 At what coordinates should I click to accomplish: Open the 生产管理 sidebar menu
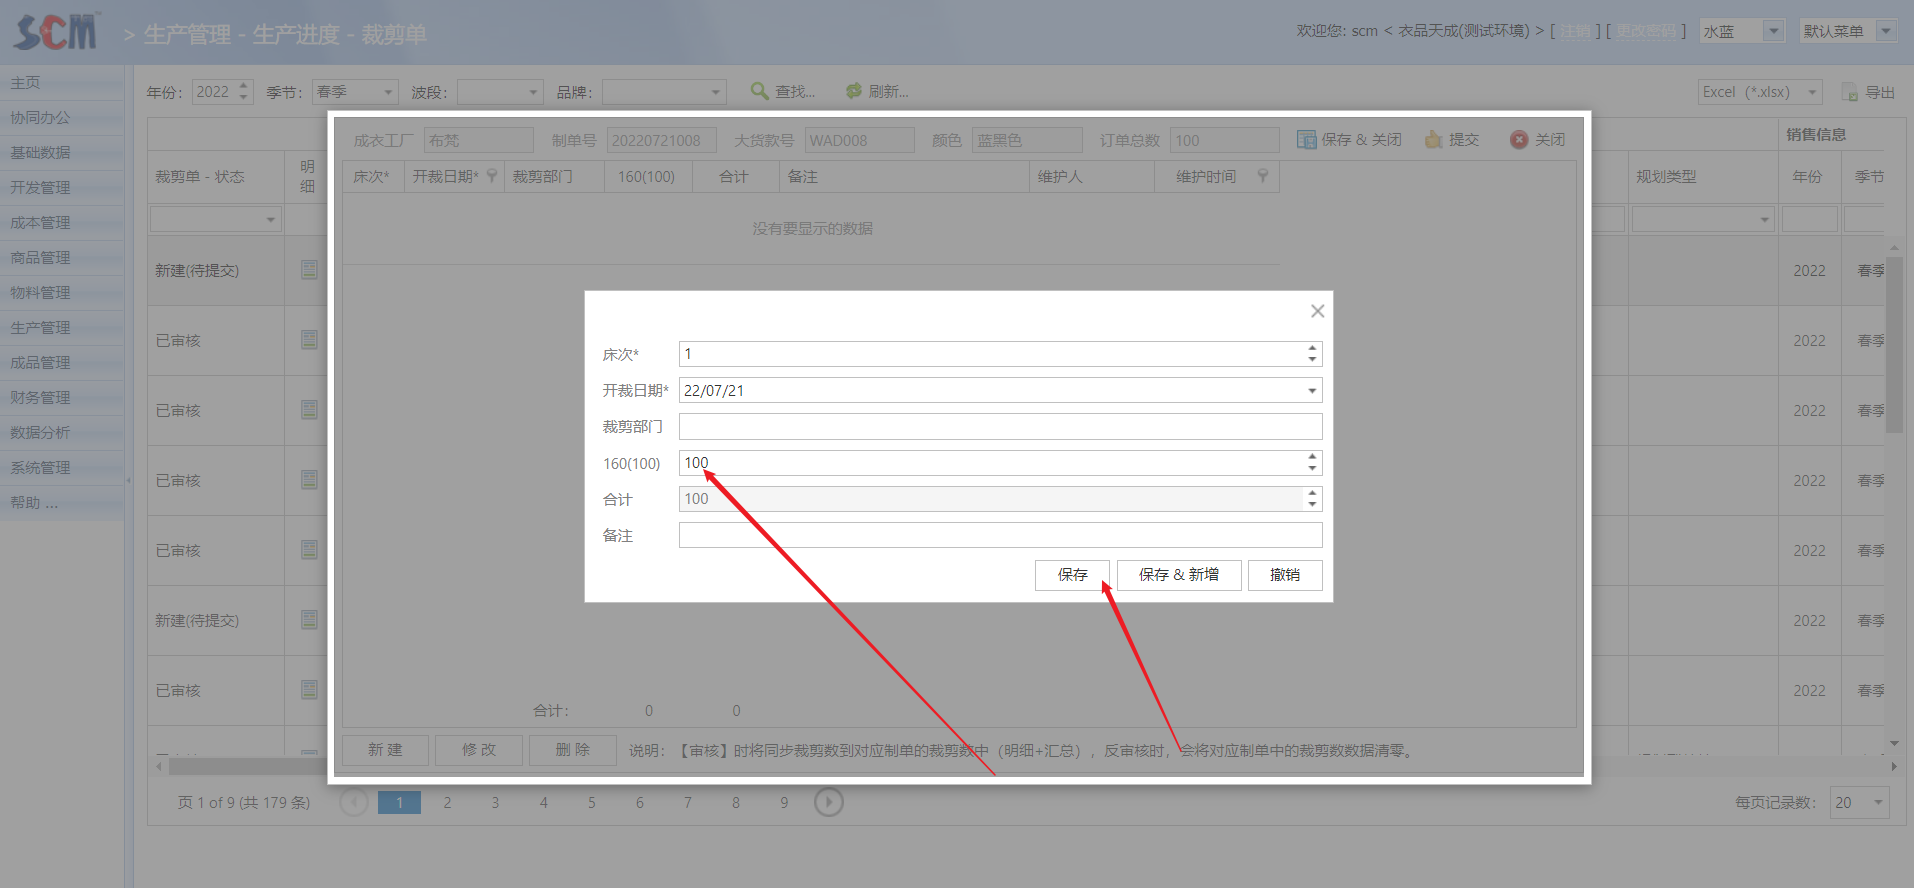[x=40, y=328]
